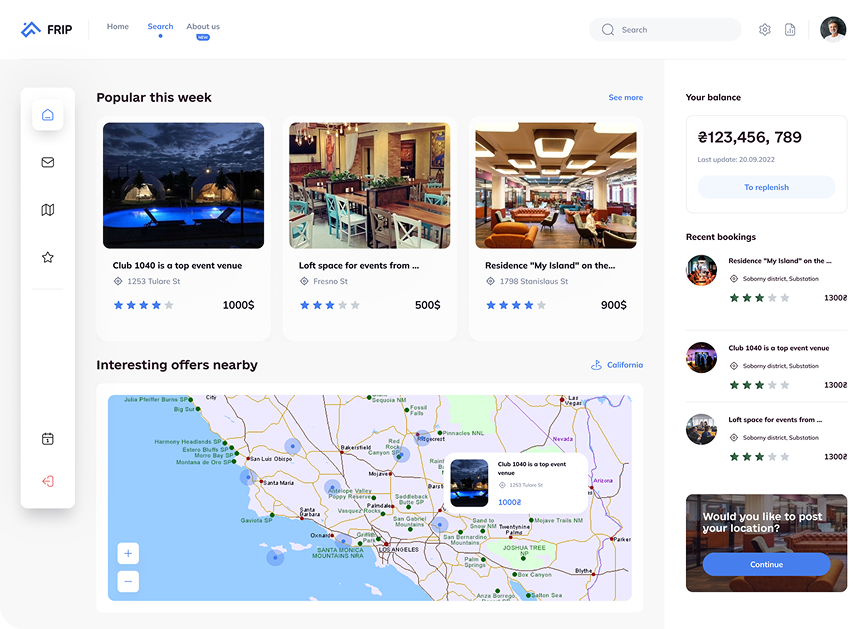Open the statistics report icon in header
This screenshot has height=629, width=868.
pos(790,30)
